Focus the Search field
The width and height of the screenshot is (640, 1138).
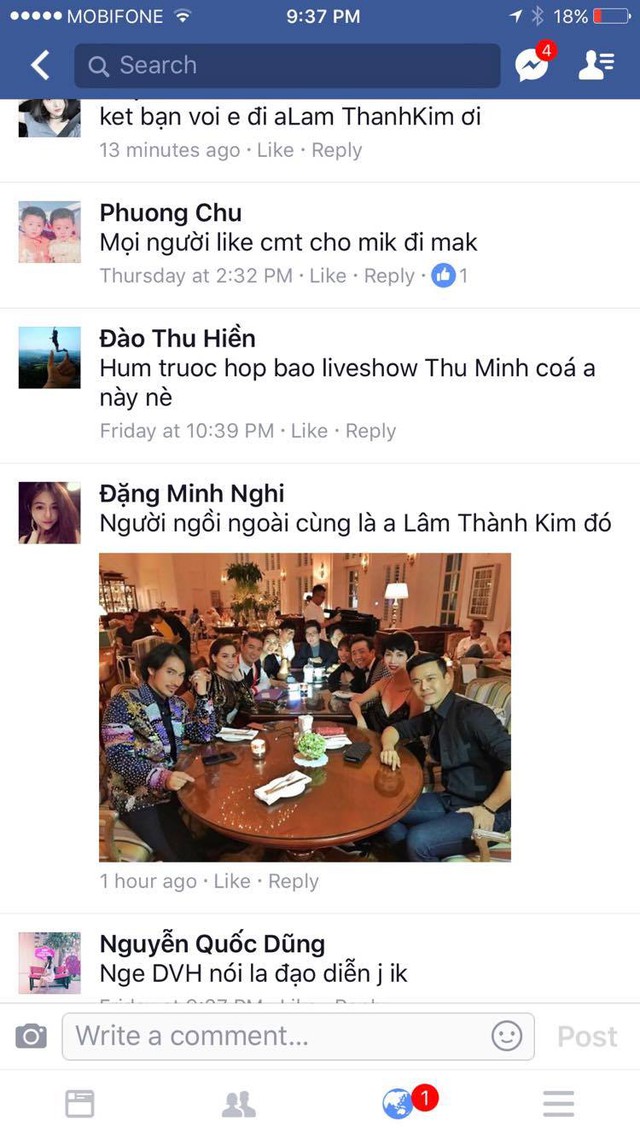coord(287,65)
